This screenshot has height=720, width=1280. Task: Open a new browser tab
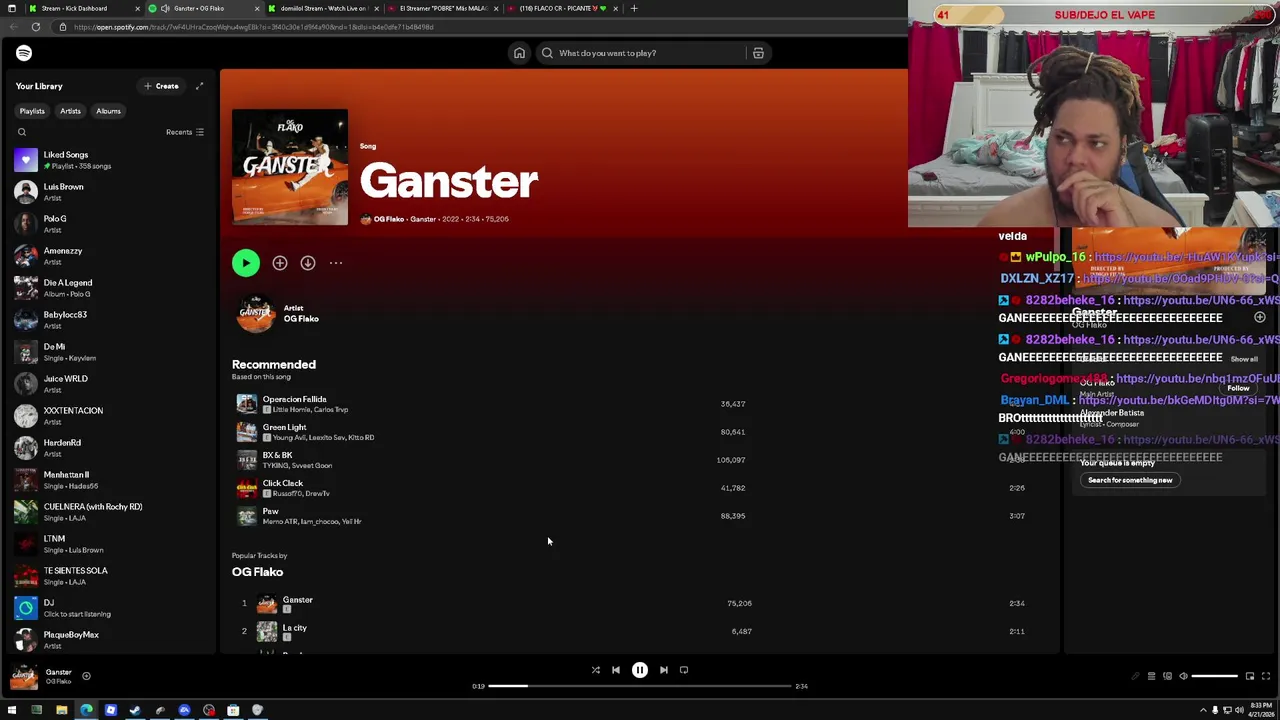[x=633, y=8]
